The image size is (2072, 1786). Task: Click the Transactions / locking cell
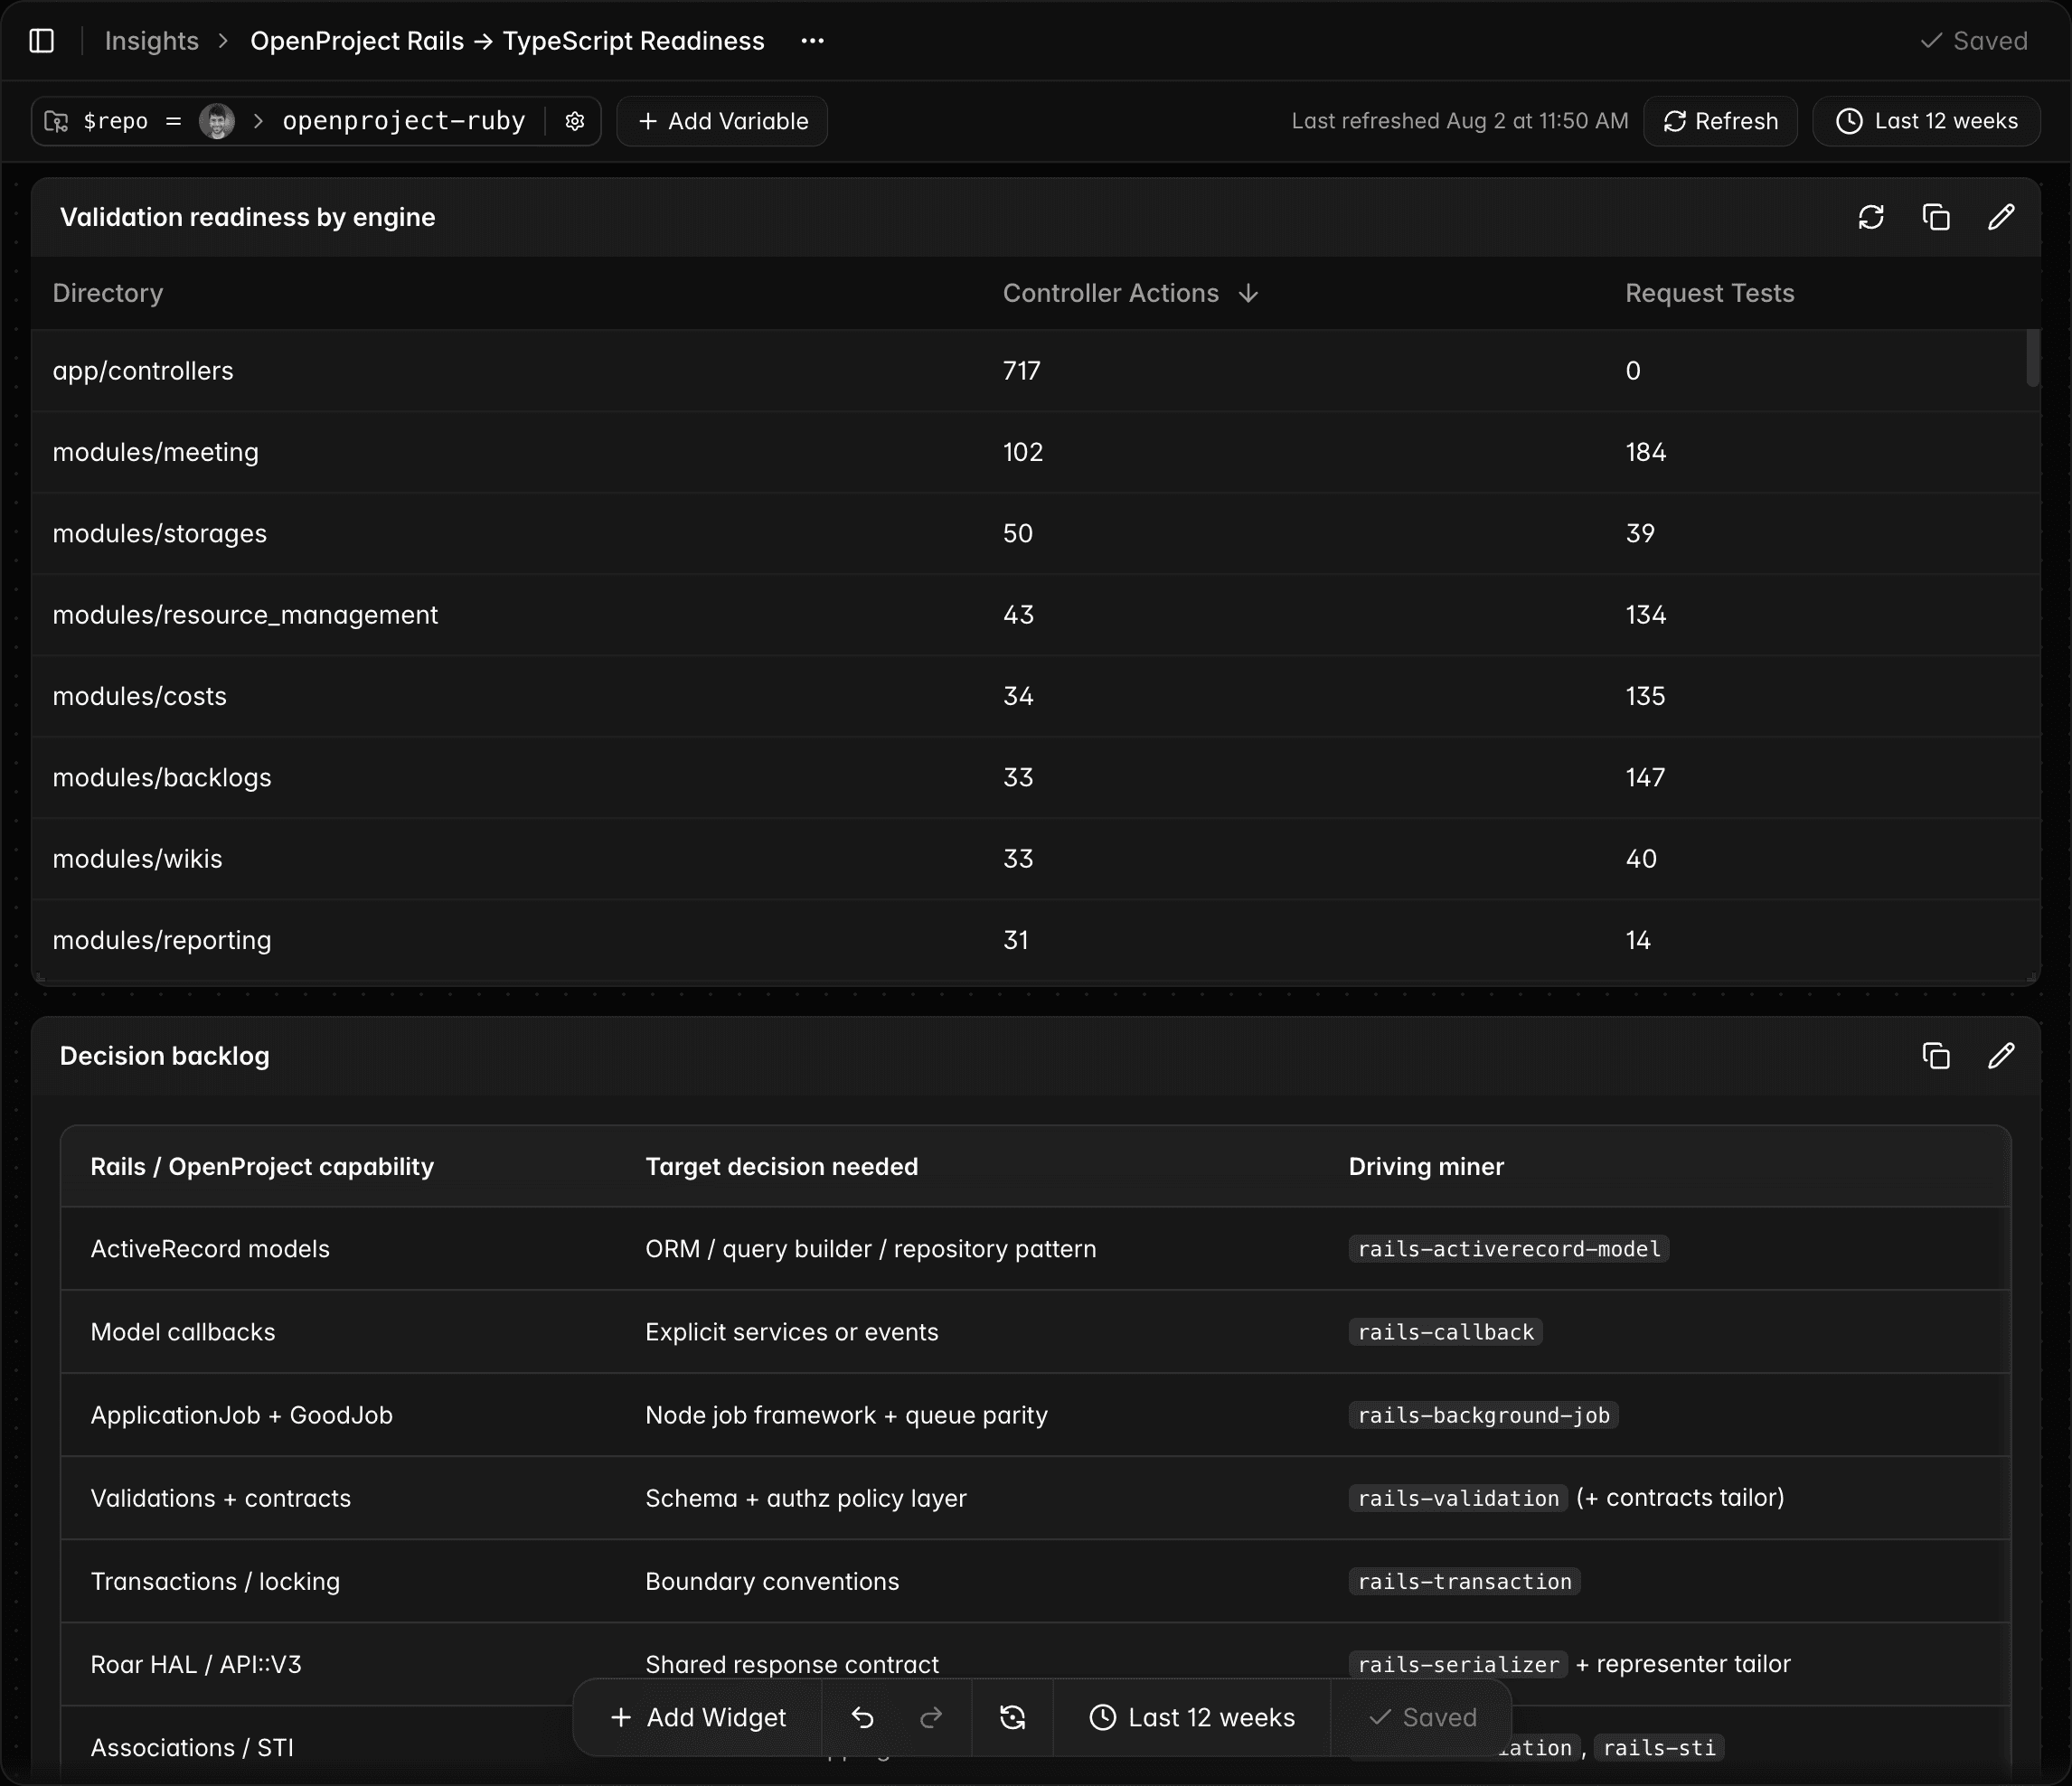(215, 1581)
